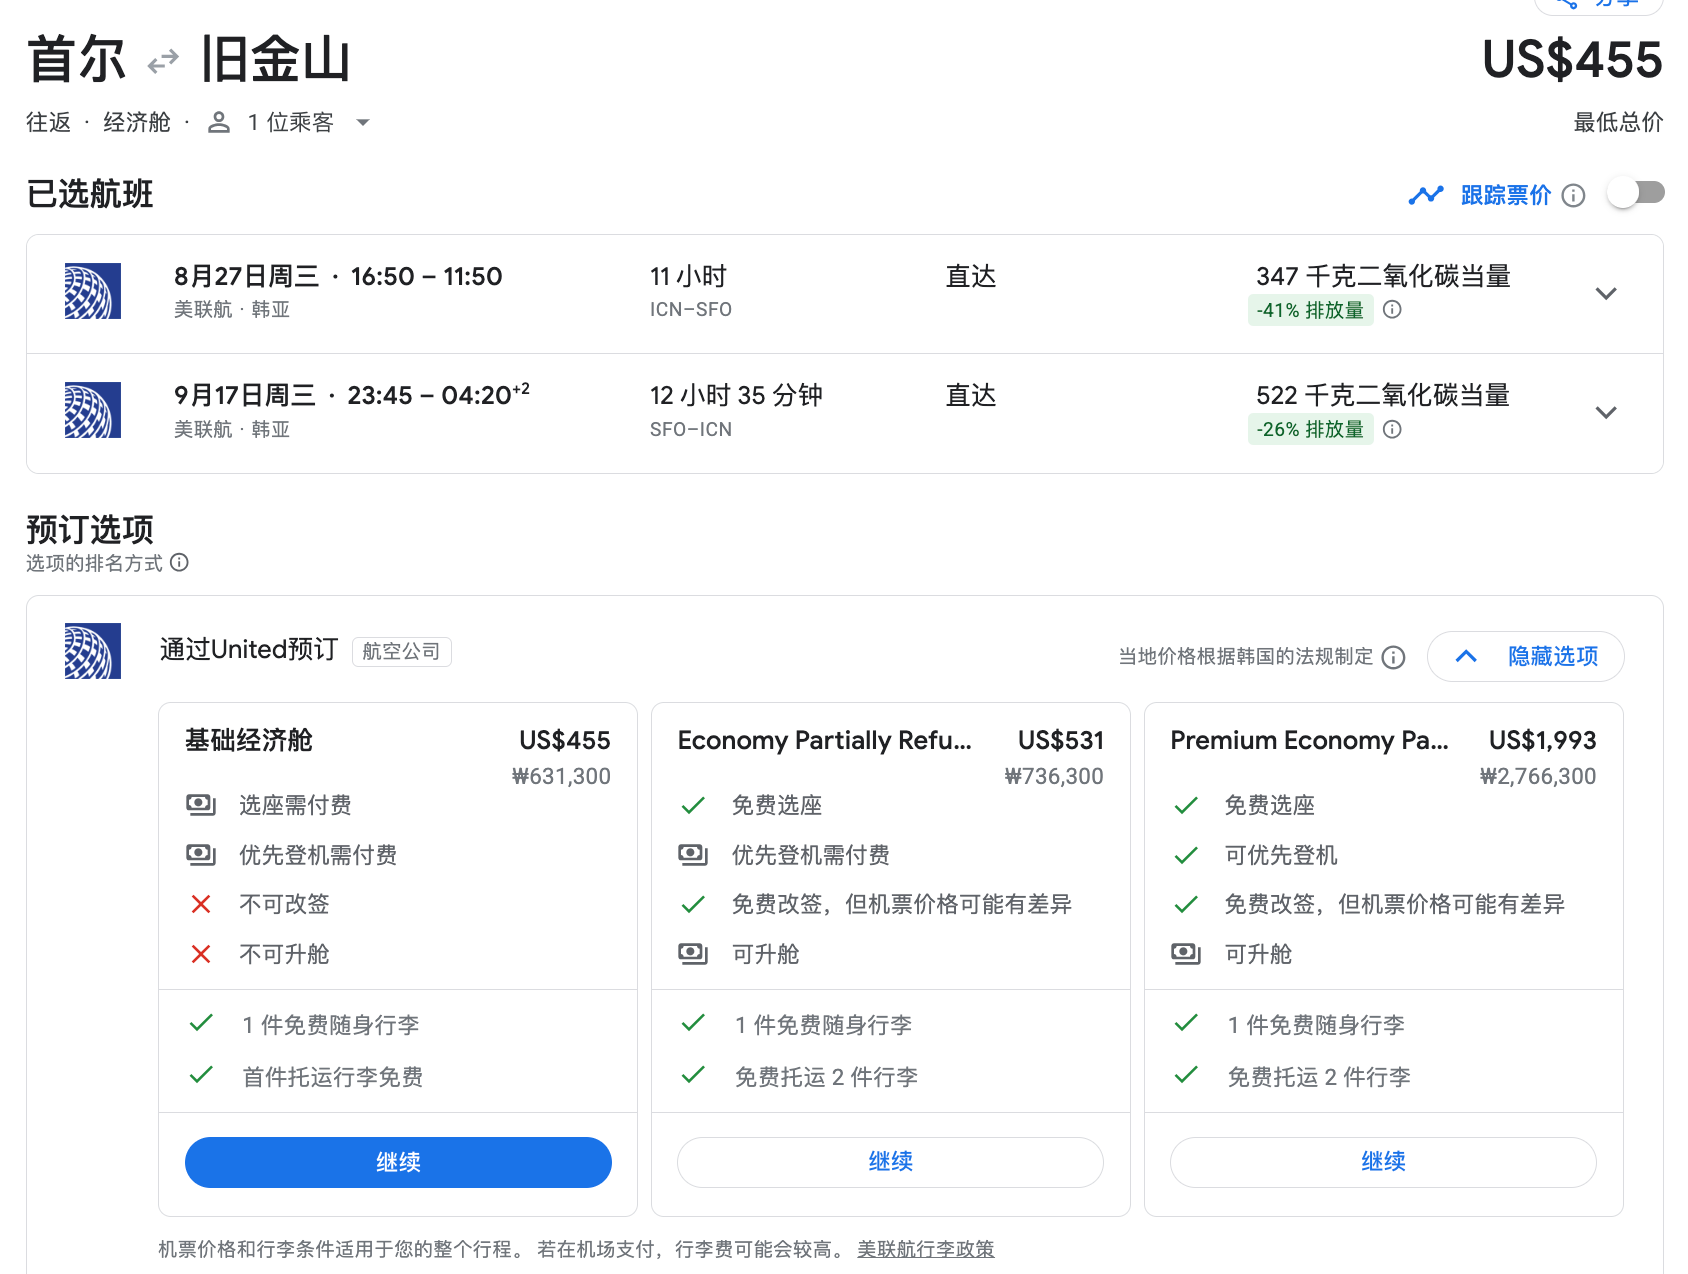Toggle the 跟踪票价 price tracking switch

pyautogui.click(x=1635, y=193)
